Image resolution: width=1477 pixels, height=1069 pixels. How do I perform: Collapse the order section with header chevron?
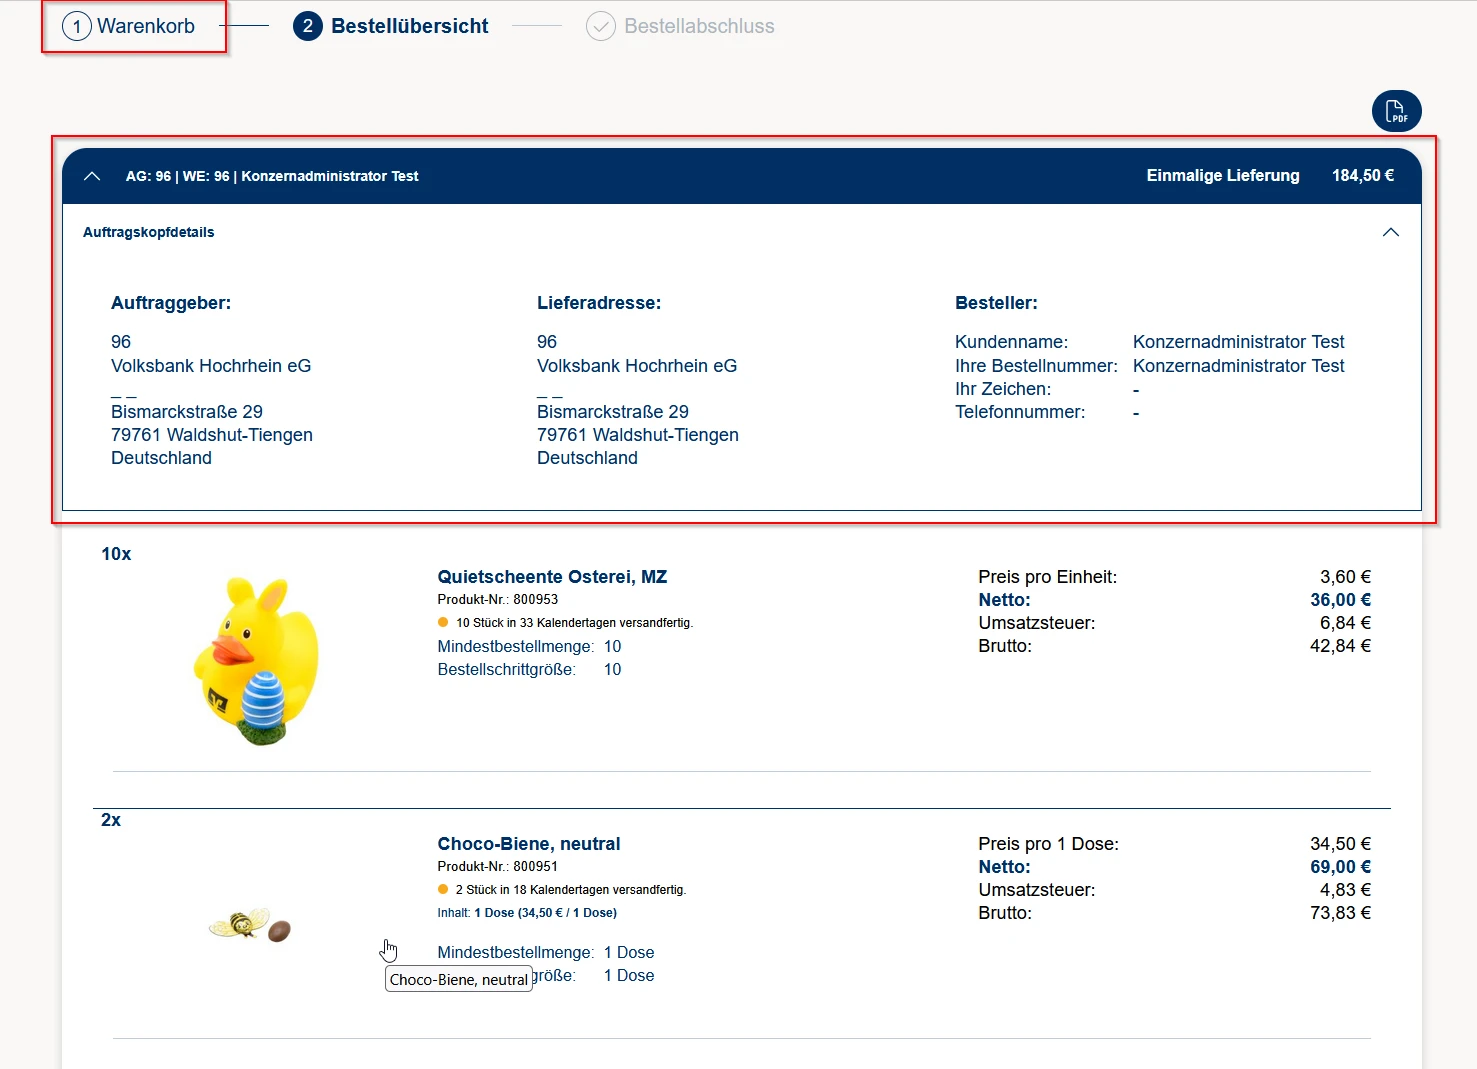tap(92, 176)
